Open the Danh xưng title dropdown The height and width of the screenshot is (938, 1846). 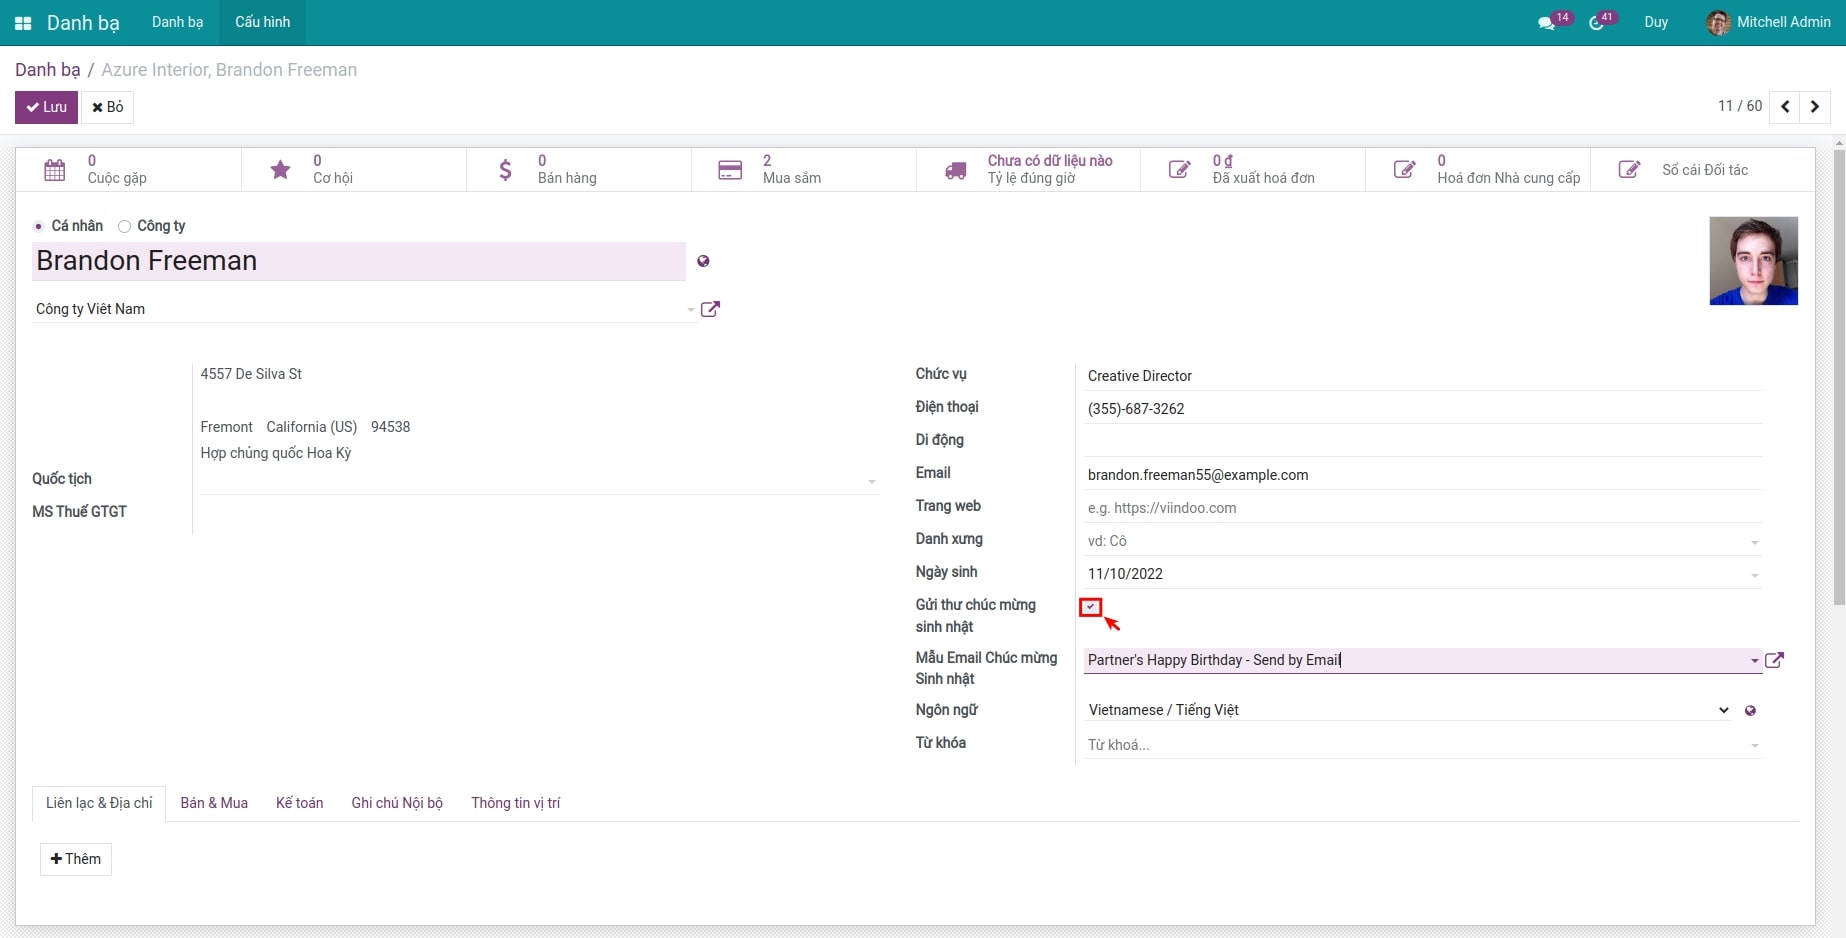(x=1754, y=542)
